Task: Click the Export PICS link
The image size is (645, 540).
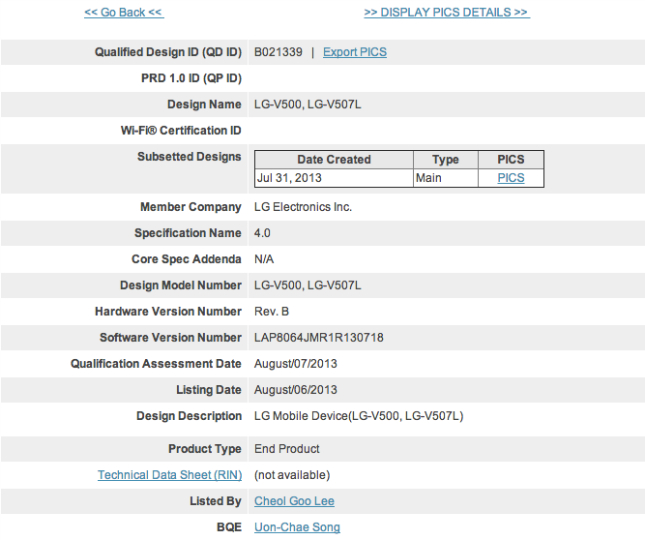Action: click(354, 52)
